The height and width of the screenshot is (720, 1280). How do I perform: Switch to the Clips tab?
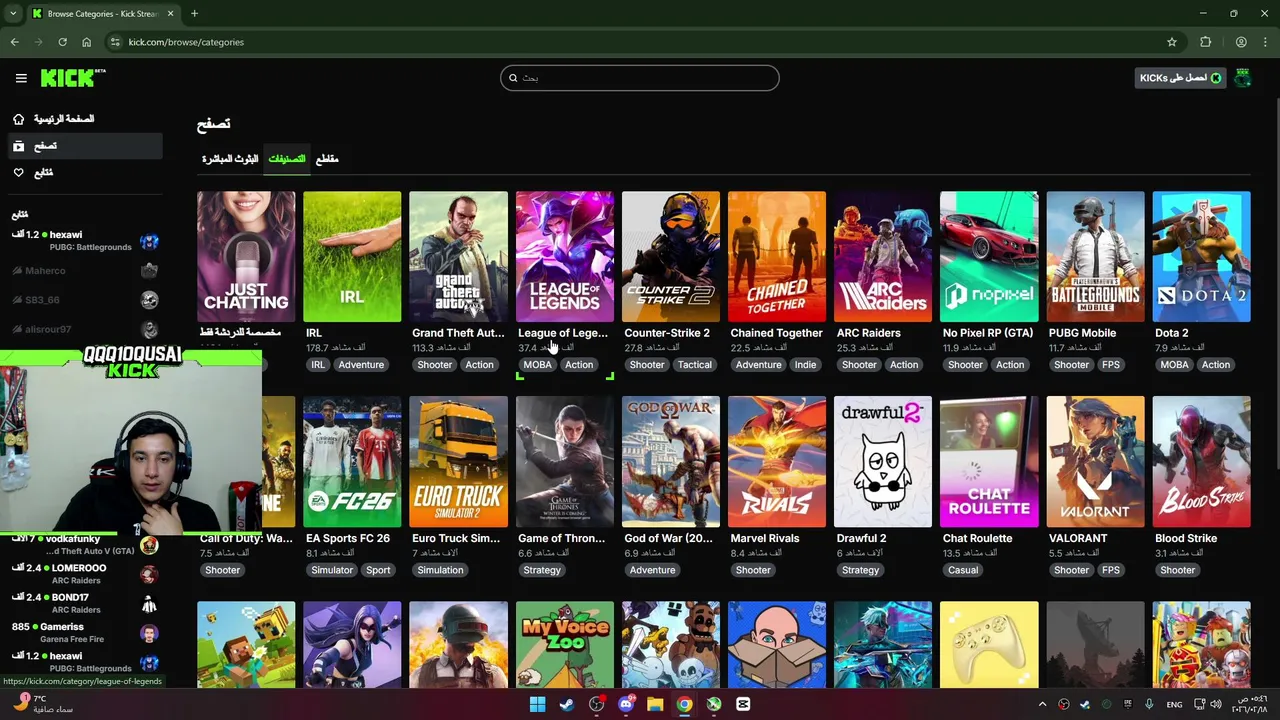click(327, 159)
